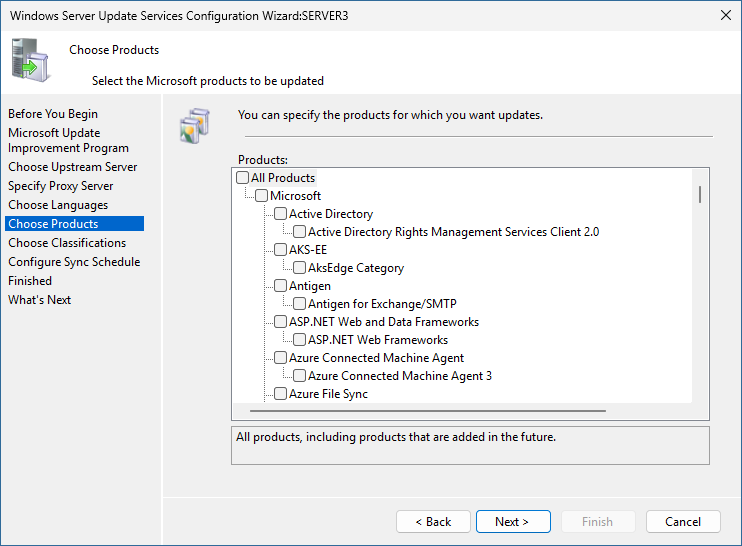
Task: Select the Azure File Sync label
Action: [x=328, y=394]
